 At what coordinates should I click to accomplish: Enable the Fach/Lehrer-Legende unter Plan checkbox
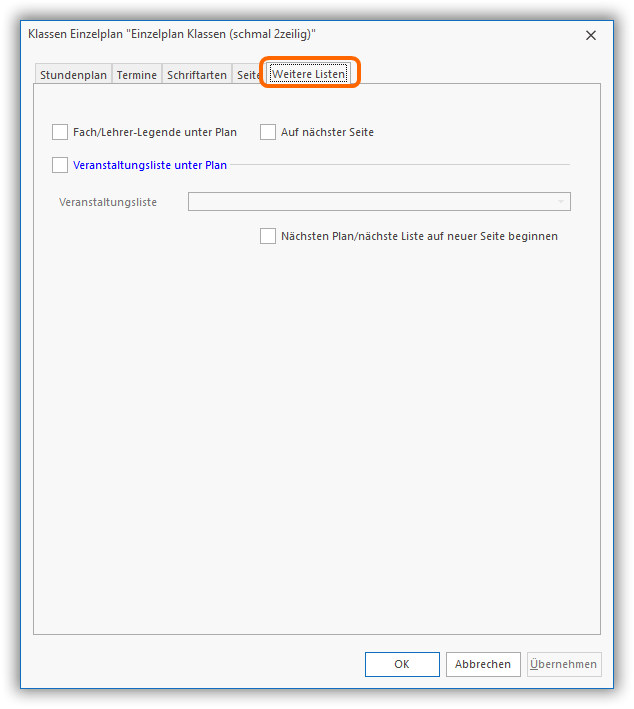pos(60,132)
